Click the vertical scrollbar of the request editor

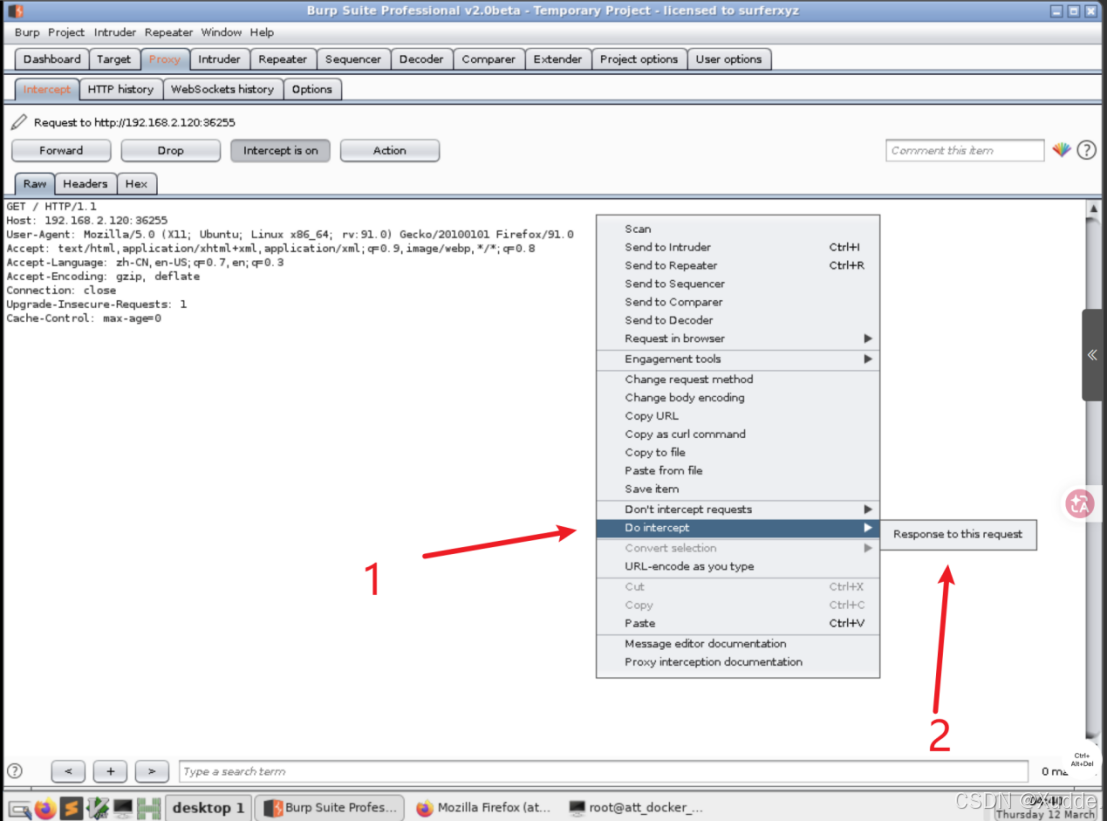(x=1092, y=473)
